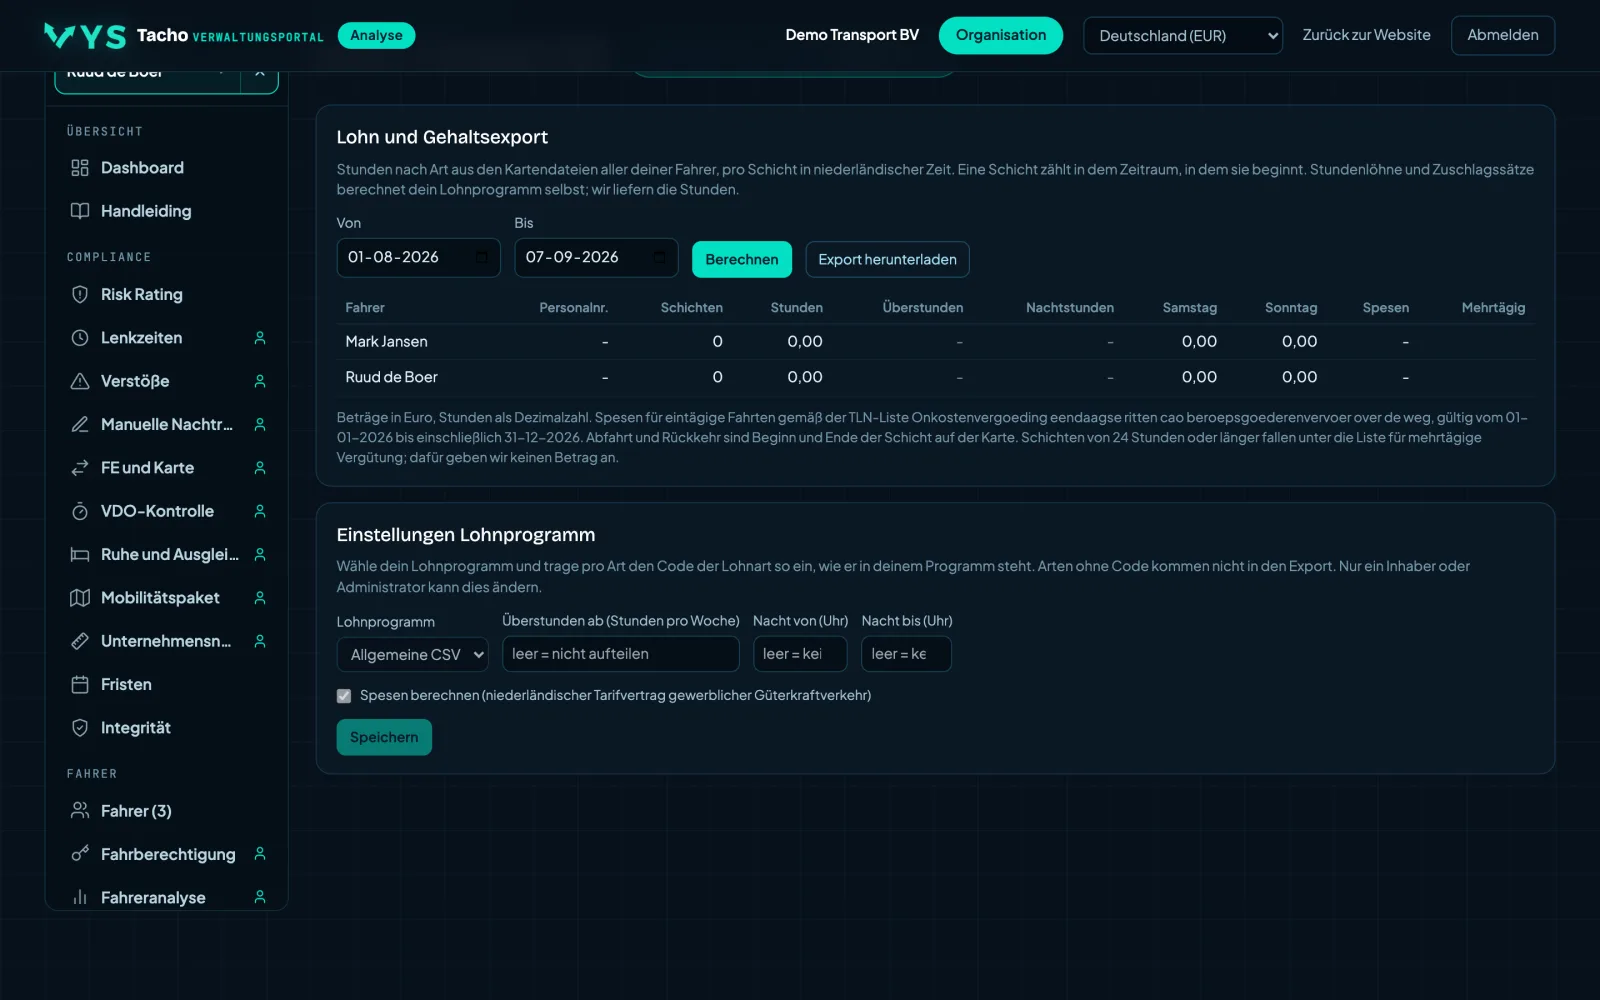Open Integrität shield item
Image resolution: width=1600 pixels, height=1000 pixels.
click(166, 728)
